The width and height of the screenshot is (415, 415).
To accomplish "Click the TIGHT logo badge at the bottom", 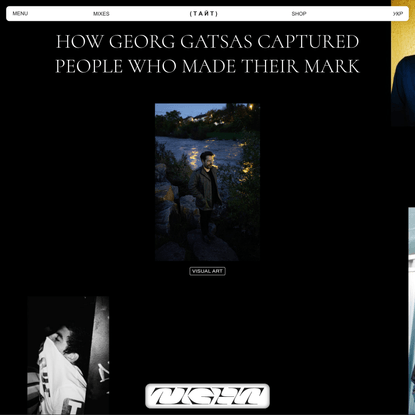I will point(207,396).
